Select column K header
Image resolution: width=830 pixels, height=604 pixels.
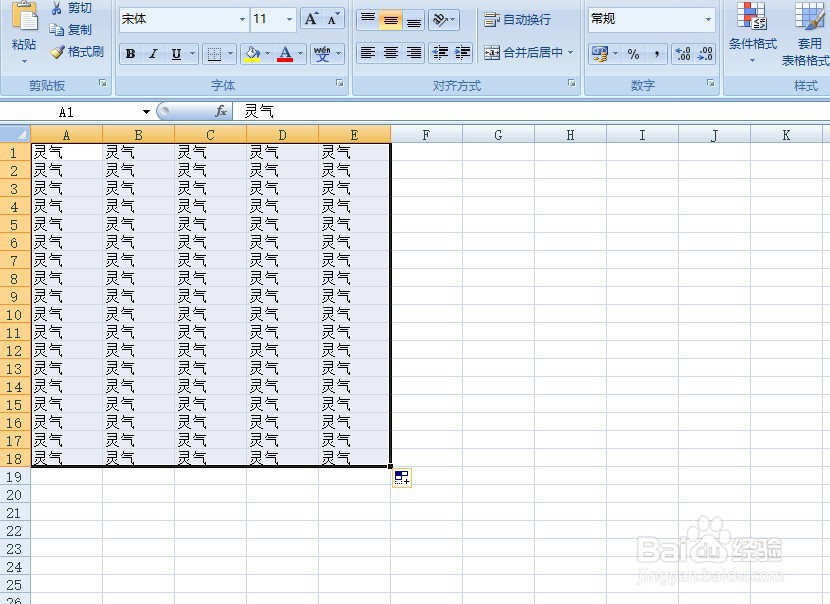786,135
